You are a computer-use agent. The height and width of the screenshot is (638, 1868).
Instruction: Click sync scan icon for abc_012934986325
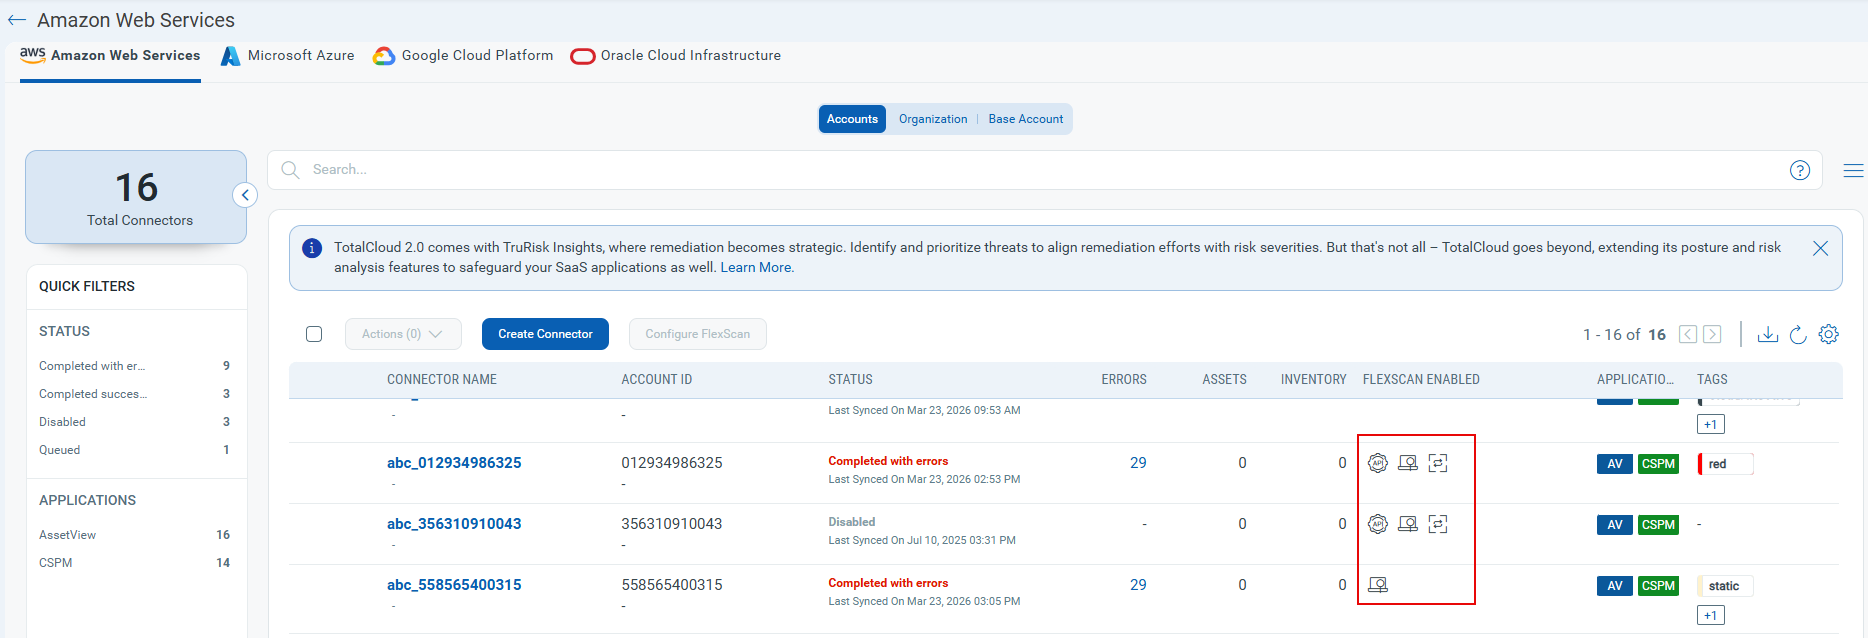1438,463
